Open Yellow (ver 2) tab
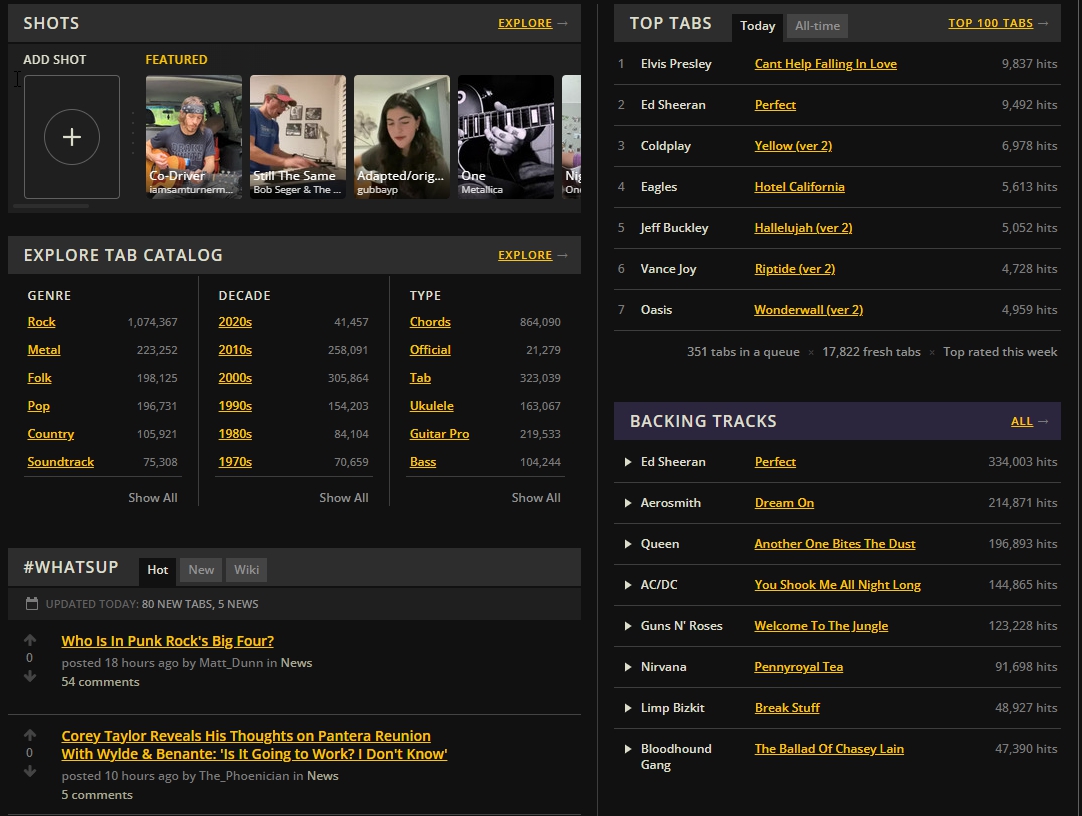 793,146
